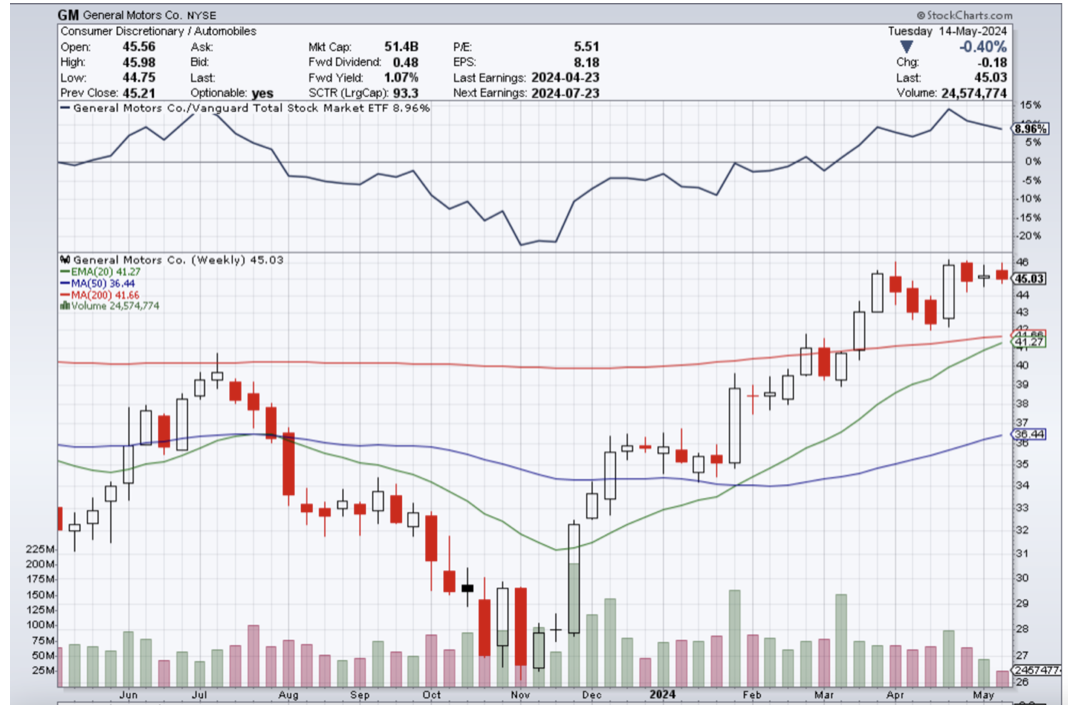Viewport: 1068px width, 714px height.
Task: Click the solid black candlestick in October
Action: coord(467,587)
